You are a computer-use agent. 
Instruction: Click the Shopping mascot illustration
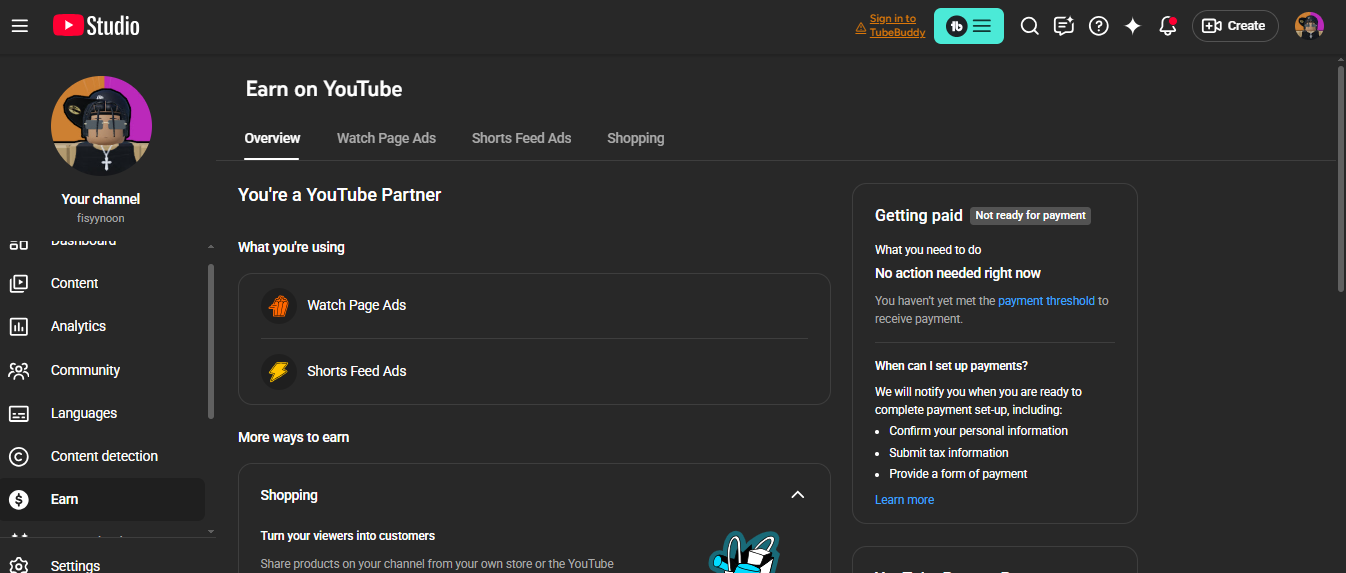click(744, 552)
